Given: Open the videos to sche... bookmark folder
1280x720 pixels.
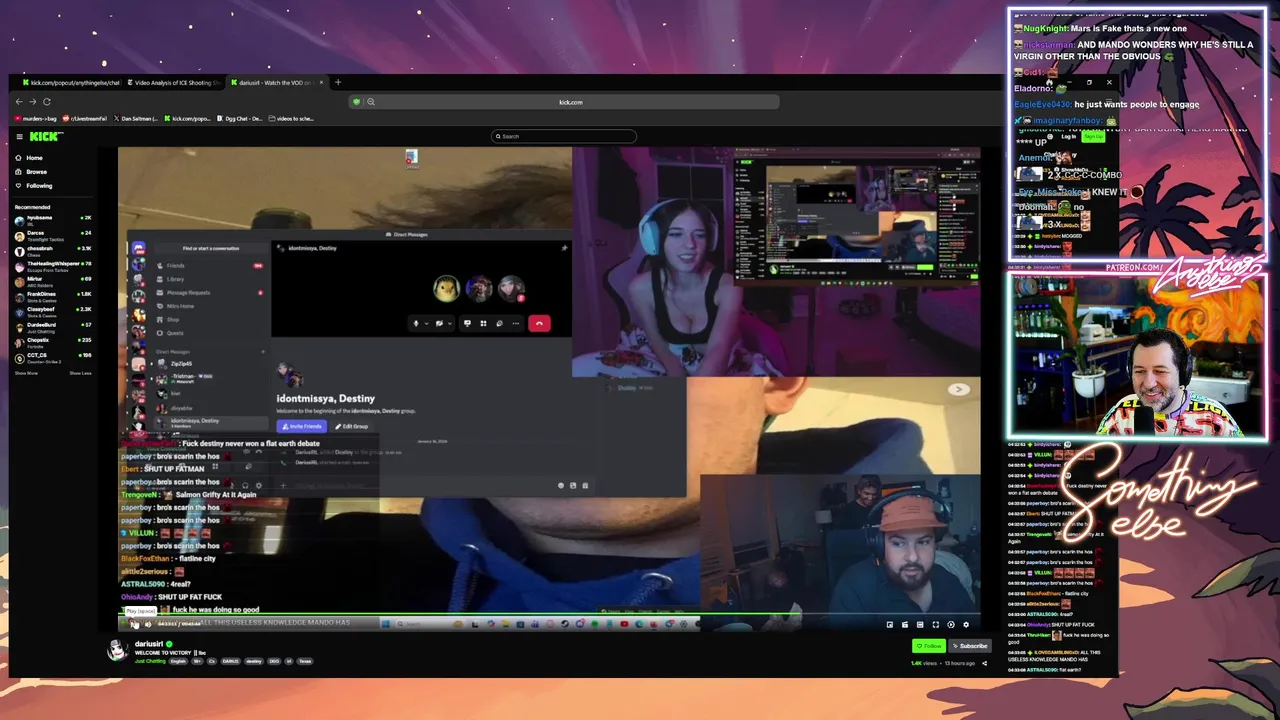Looking at the screenshot, I should 291,119.
